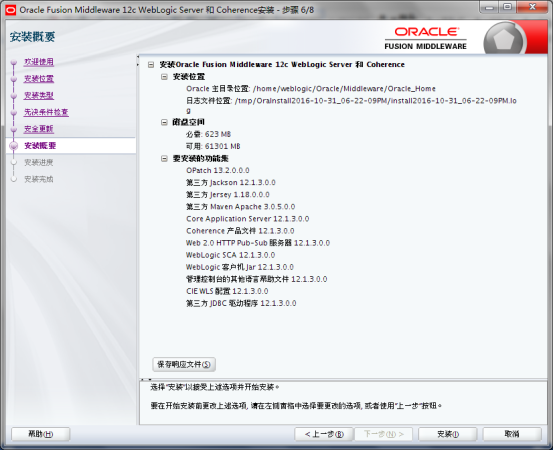
Task: Select the 安全更新 step in the sidebar
Action: tap(39, 129)
